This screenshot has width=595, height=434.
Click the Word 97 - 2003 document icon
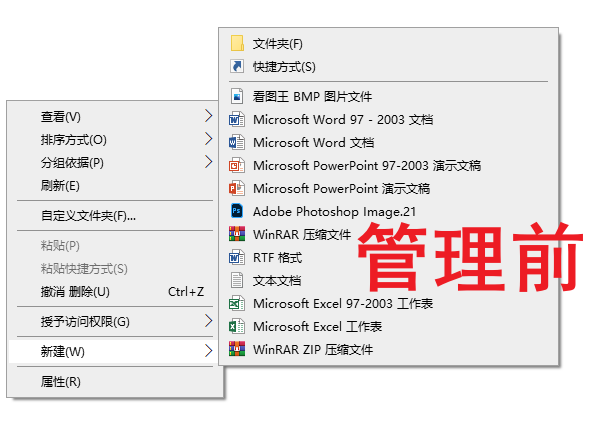[237, 120]
